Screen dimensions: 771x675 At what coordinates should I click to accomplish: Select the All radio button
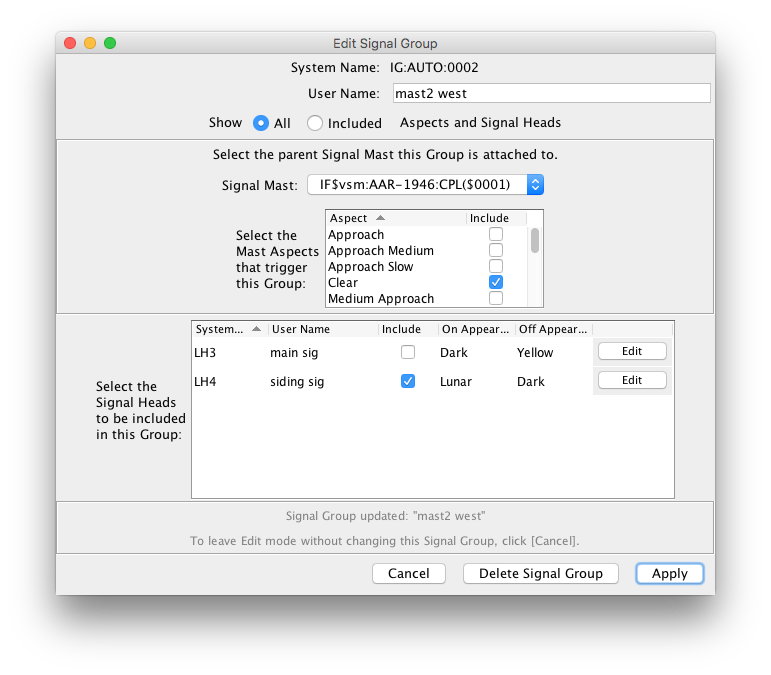(x=261, y=123)
